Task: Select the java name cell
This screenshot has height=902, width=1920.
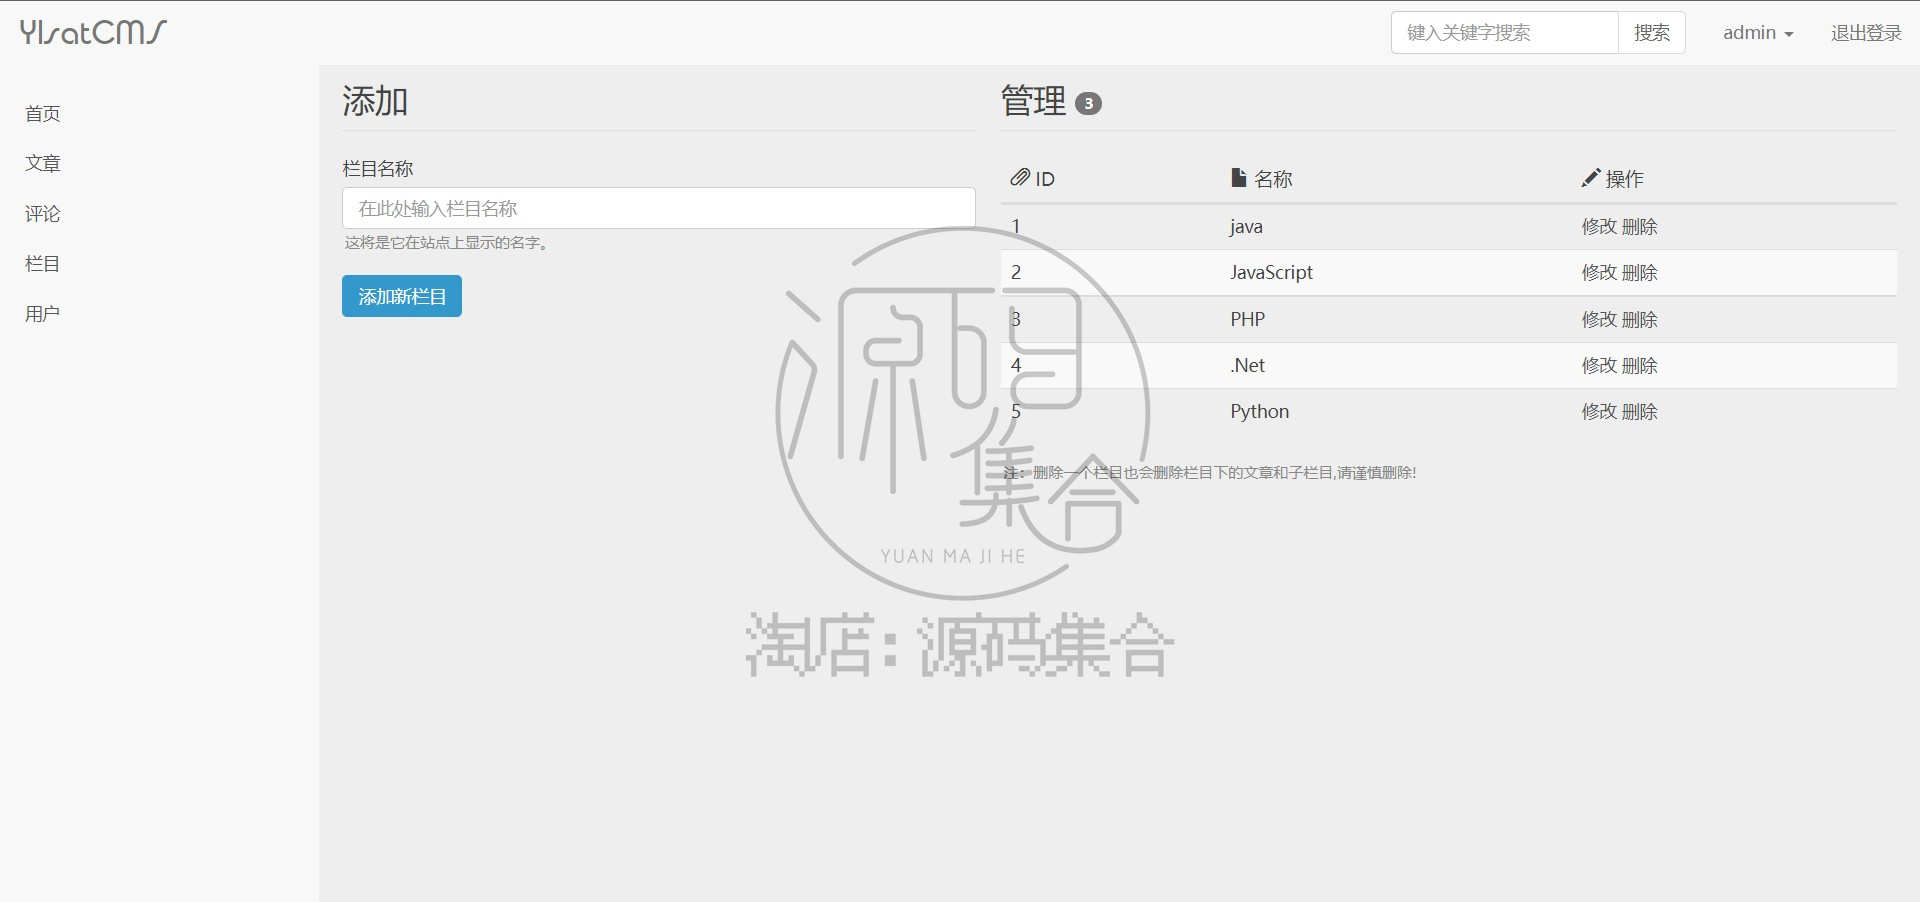Action: (x=1246, y=227)
